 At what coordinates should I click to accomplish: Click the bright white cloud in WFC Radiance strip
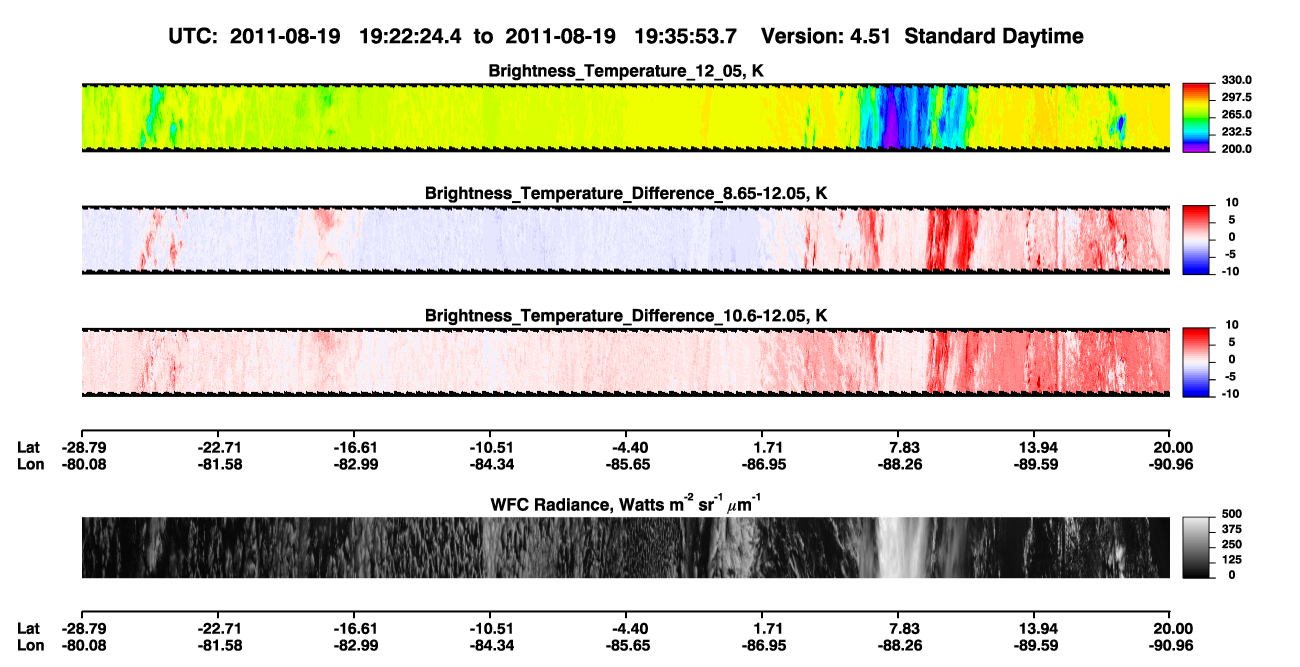905,547
